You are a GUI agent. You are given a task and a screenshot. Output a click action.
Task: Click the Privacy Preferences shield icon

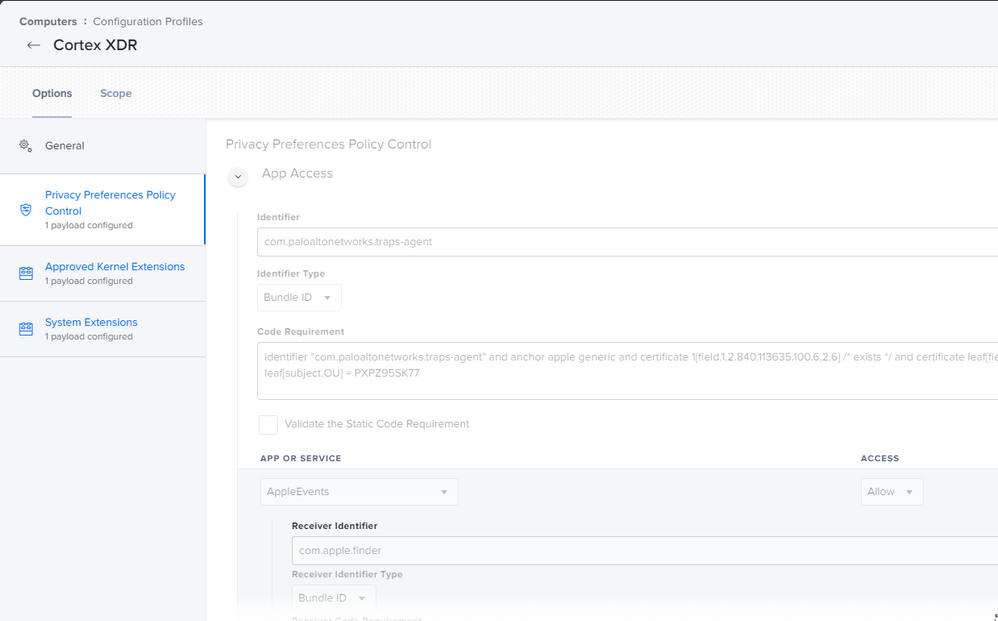point(25,209)
